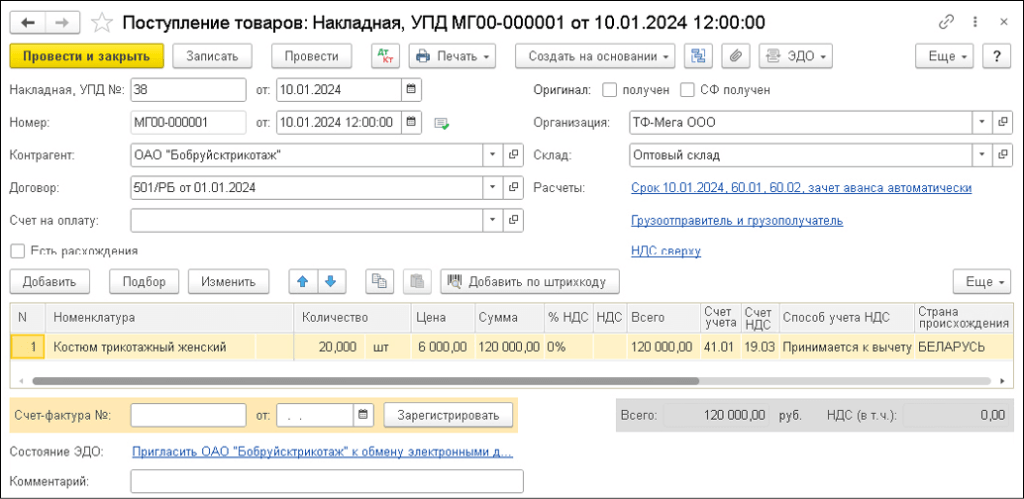Click Добавить по штрихкоду button
The image size is (1024, 499).
pos(530,282)
